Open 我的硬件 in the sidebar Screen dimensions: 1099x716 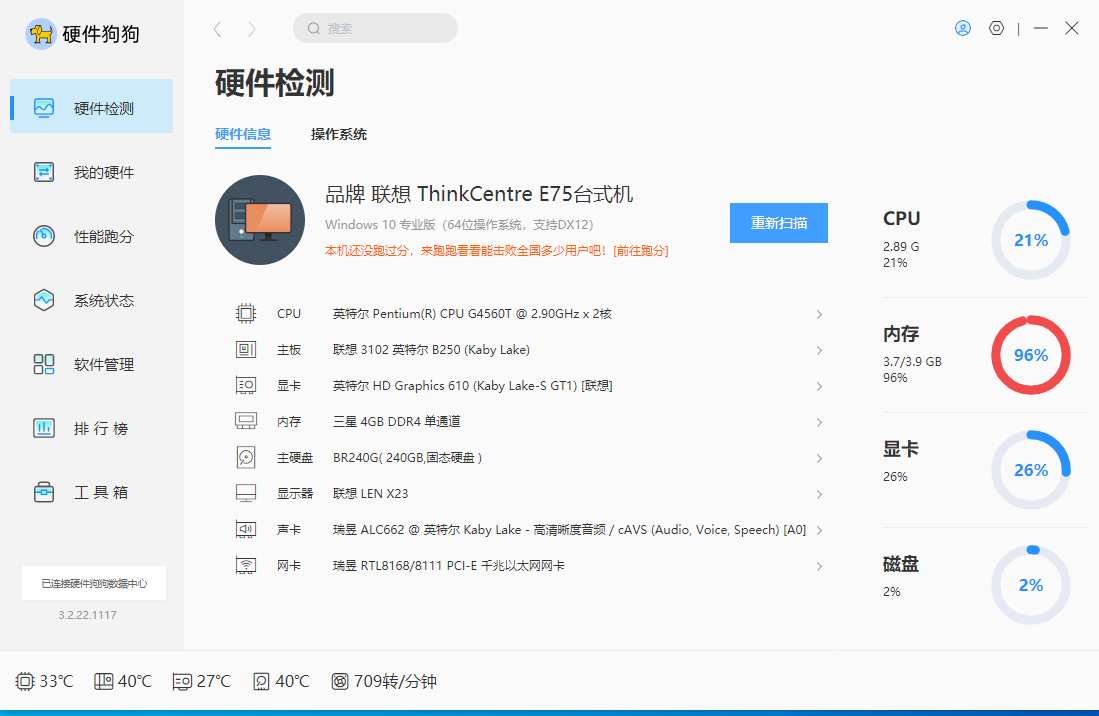[x=91, y=172]
